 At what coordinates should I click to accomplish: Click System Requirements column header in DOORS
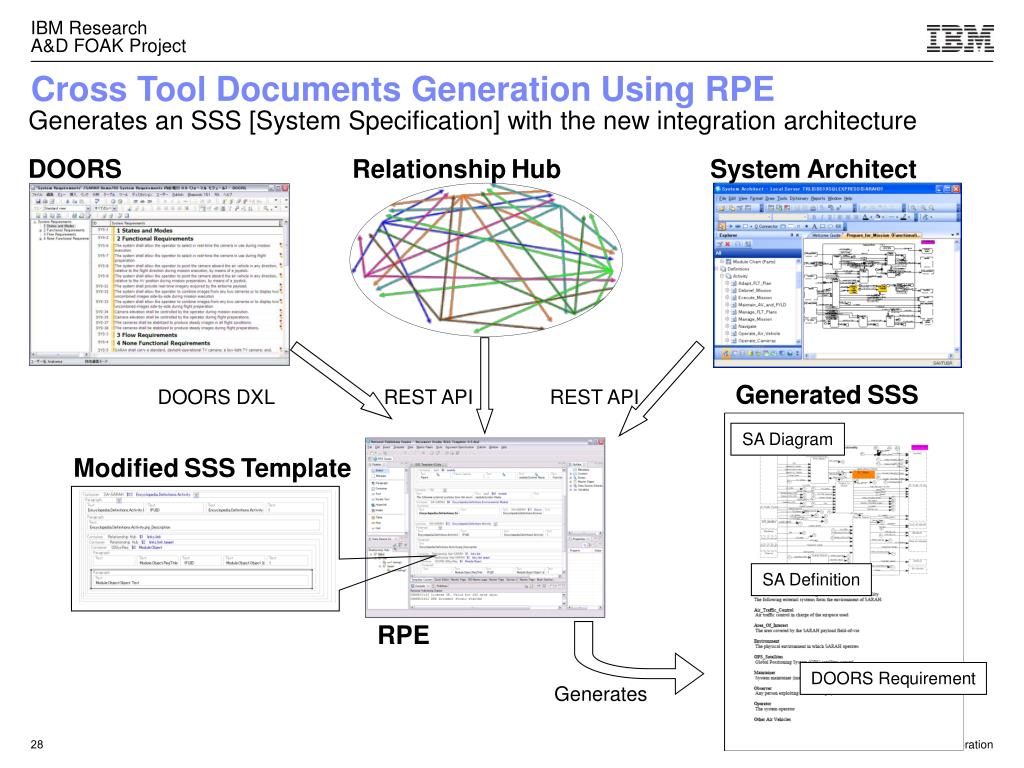click(196, 223)
